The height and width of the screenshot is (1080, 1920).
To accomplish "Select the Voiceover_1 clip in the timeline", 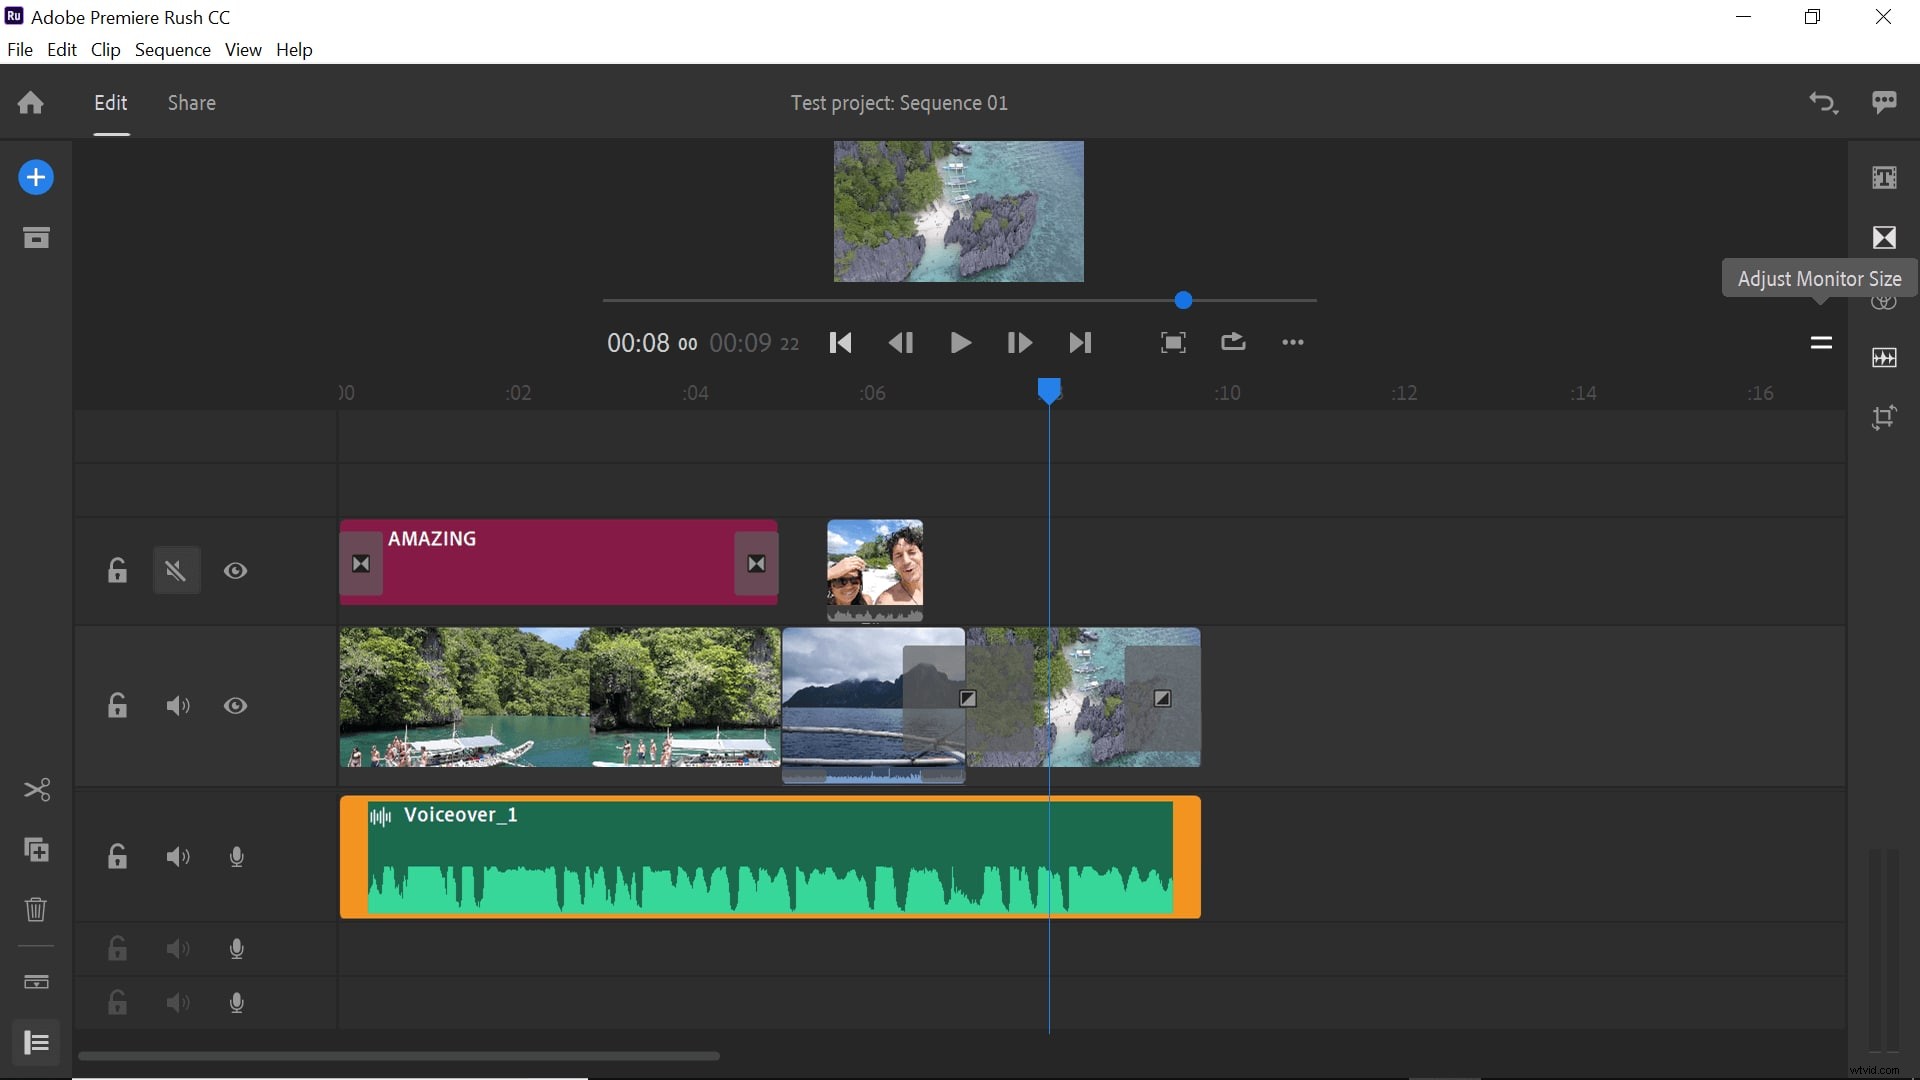I will coord(770,857).
